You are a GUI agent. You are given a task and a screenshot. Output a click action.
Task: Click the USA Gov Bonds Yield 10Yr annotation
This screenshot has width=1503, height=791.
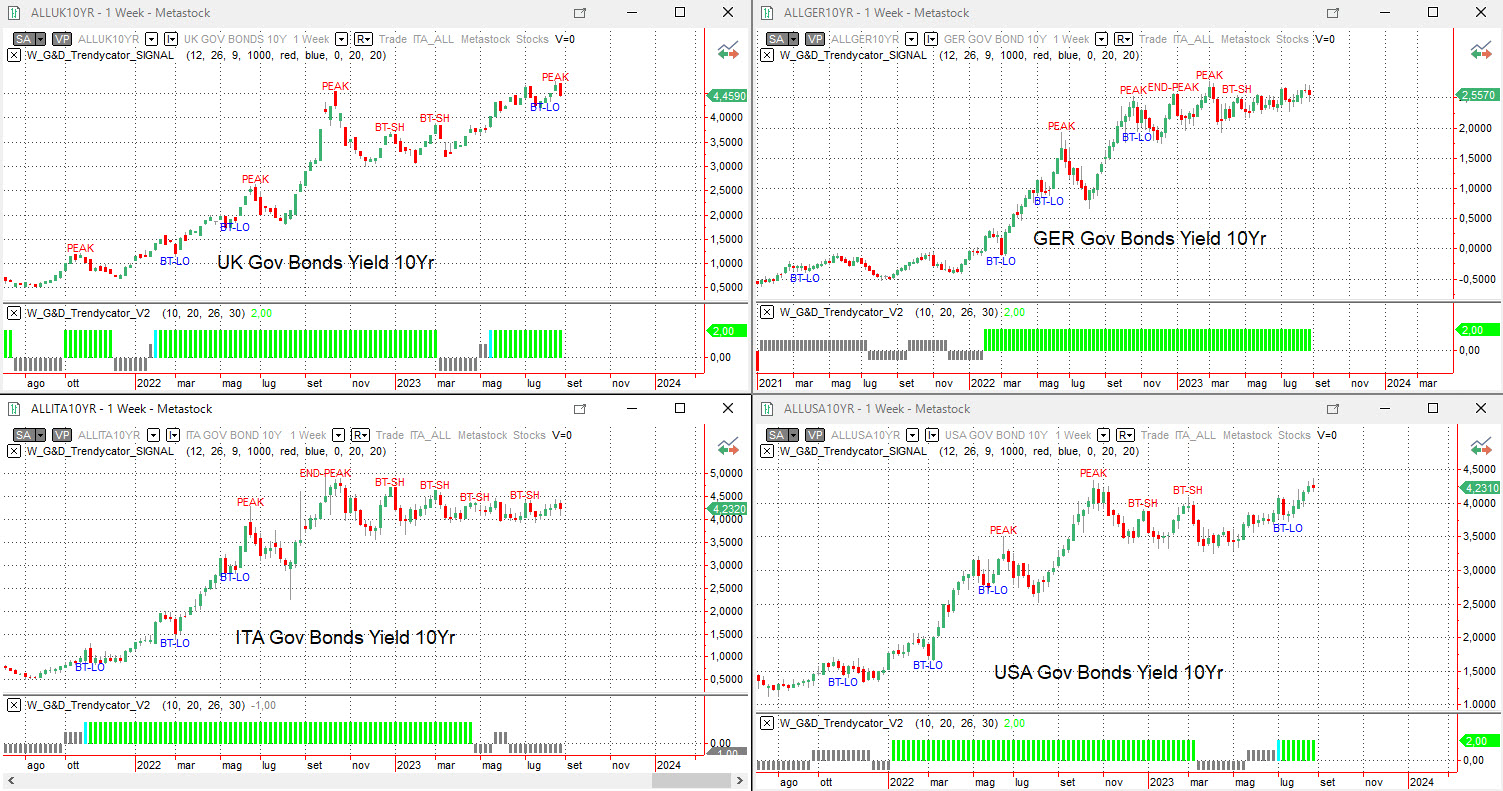point(1108,672)
